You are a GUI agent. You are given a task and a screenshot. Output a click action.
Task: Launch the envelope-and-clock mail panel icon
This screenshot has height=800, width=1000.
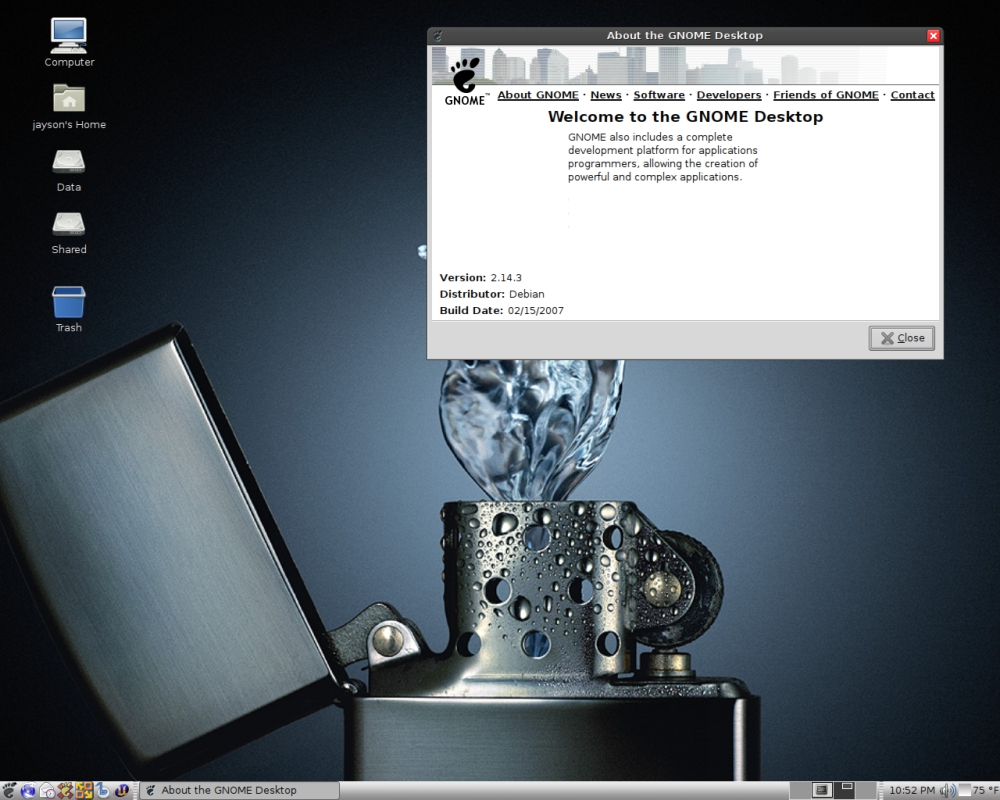[x=47, y=791]
